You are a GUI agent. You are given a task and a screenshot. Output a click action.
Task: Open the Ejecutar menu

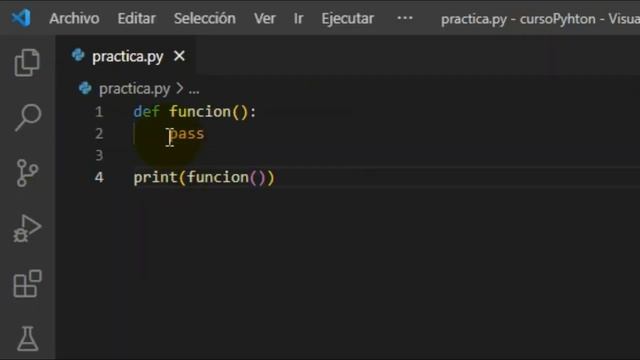tap(347, 19)
